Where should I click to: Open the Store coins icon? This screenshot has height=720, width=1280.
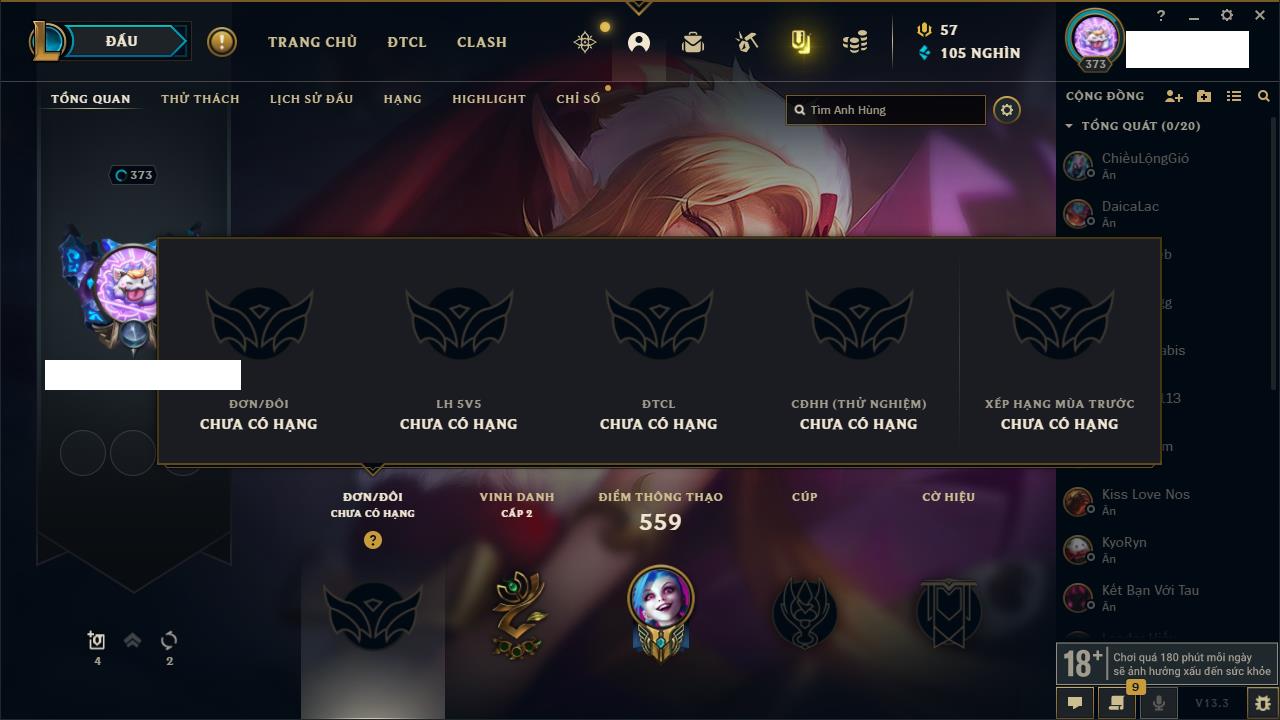(x=855, y=42)
